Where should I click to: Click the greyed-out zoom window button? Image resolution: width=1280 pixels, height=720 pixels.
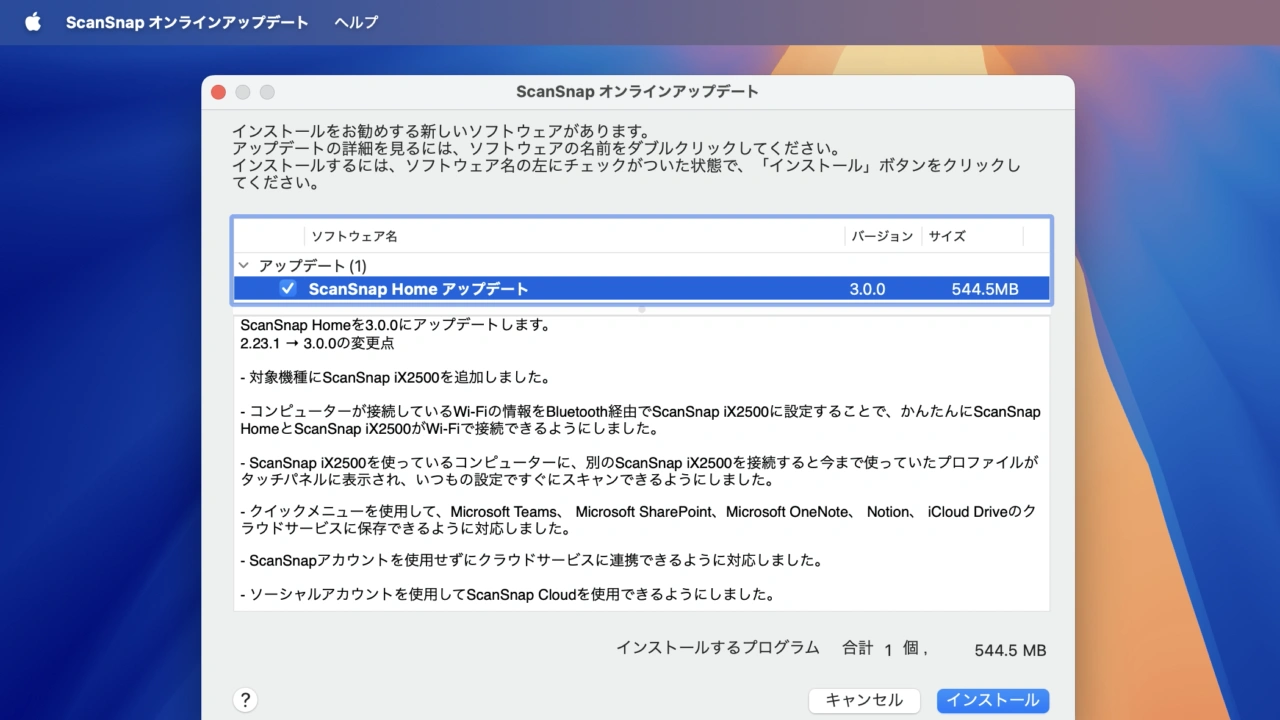pyautogui.click(x=267, y=92)
